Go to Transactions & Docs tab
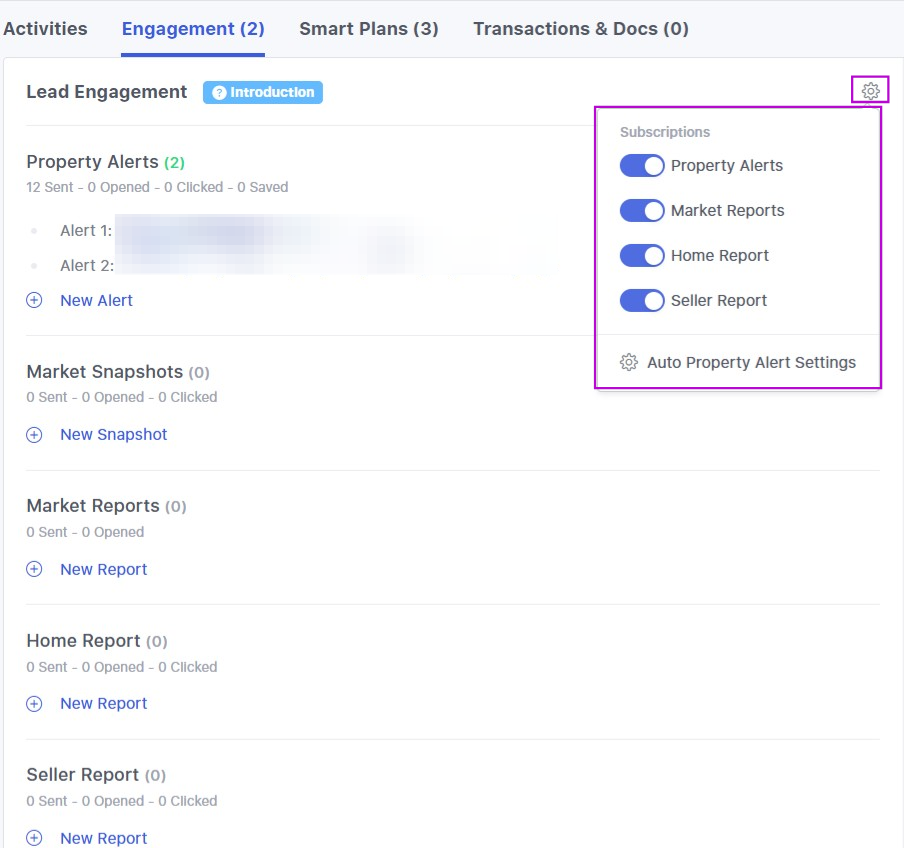The width and height of the screenshot is (904, 848). coord(580,29)
